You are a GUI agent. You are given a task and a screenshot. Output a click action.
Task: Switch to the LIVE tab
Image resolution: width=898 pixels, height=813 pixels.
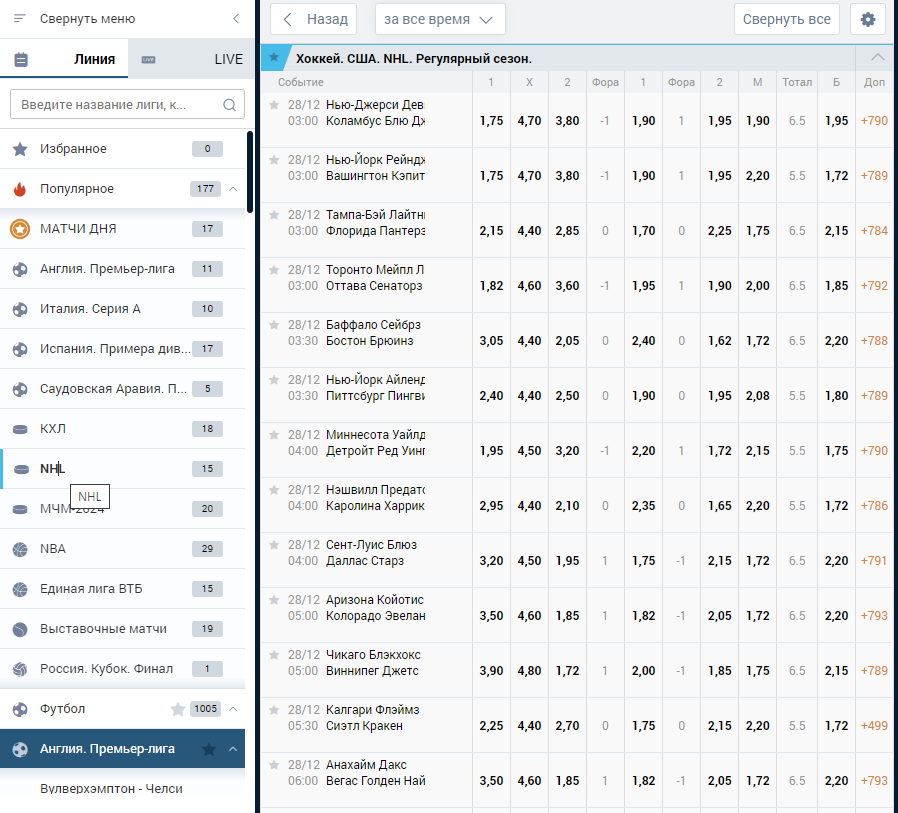click(192, 59)
